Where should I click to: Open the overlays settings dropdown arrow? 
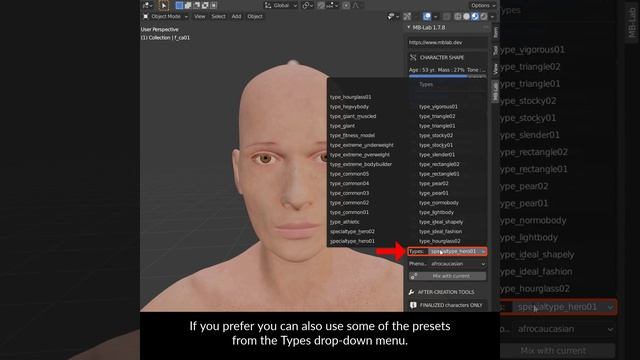click(x=435, y=17)
